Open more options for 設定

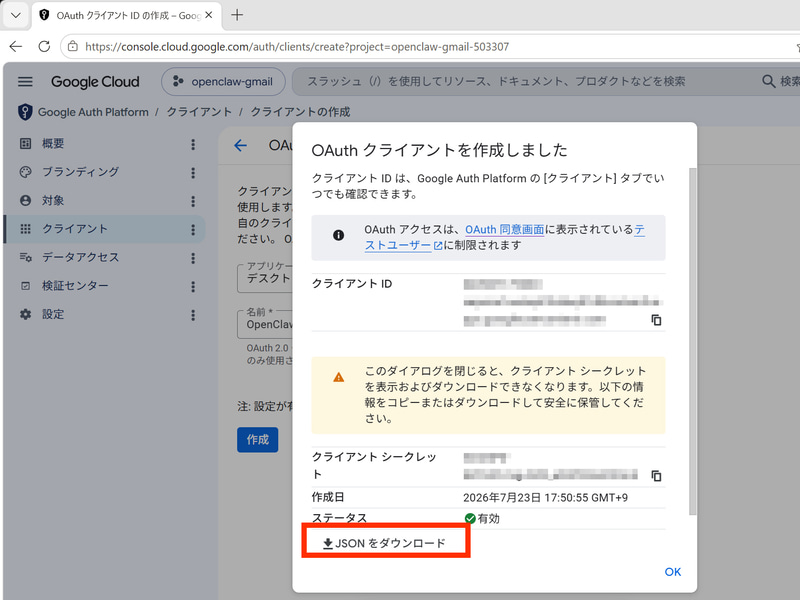pos(193,315)
